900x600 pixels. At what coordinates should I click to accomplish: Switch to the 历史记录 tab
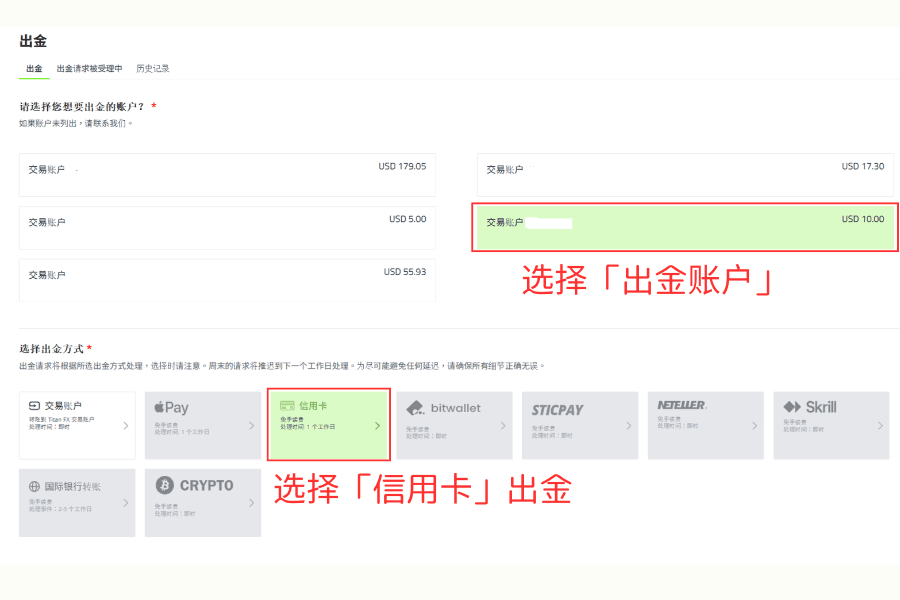click(x=151, y=68)
